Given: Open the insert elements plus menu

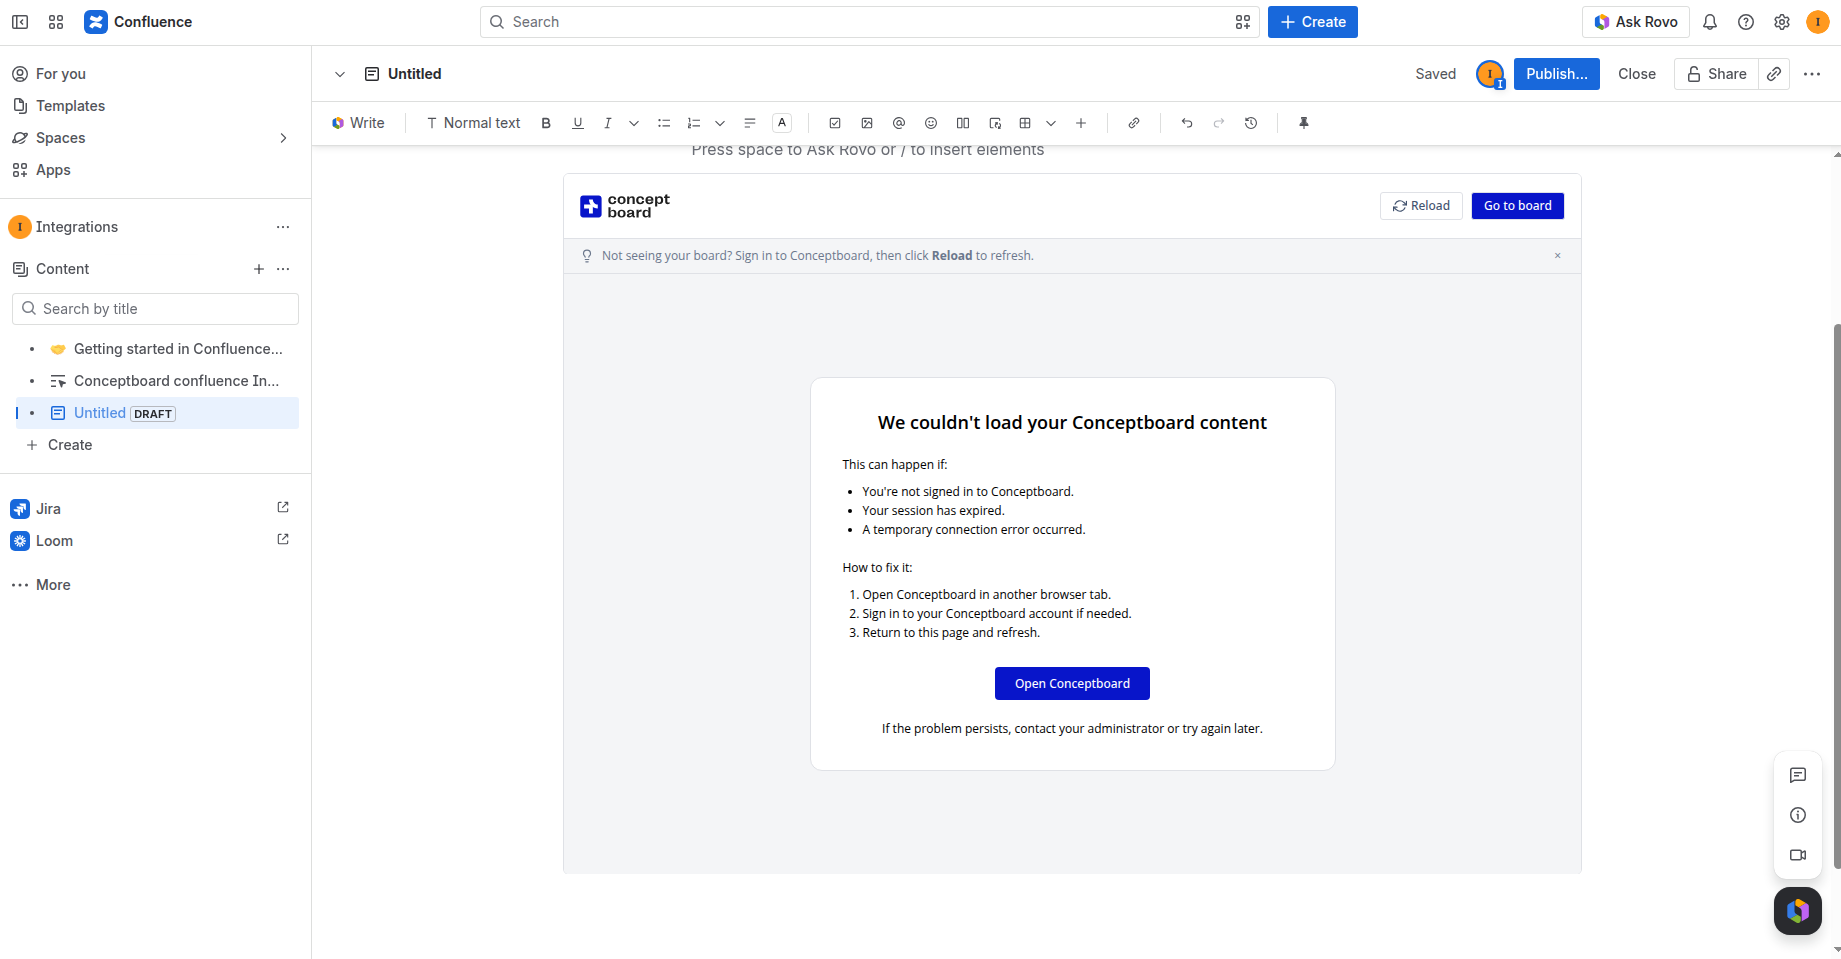Looking at the screenshot, I should click(x=1081, y=123).
